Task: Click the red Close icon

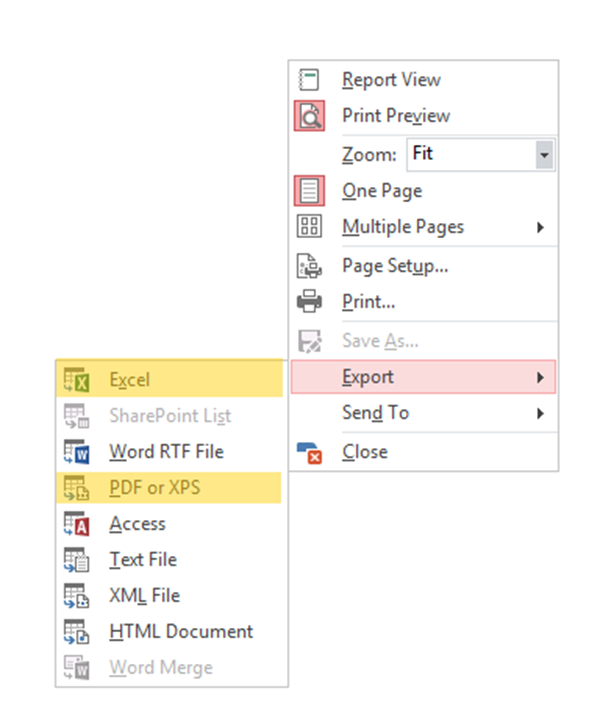Action: (310, 452)
